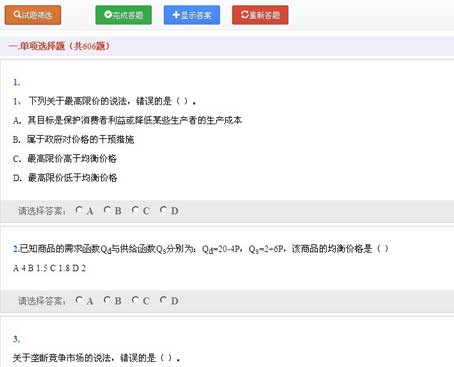
Task: Select answer B for question 1
Action: coord(107,210)
